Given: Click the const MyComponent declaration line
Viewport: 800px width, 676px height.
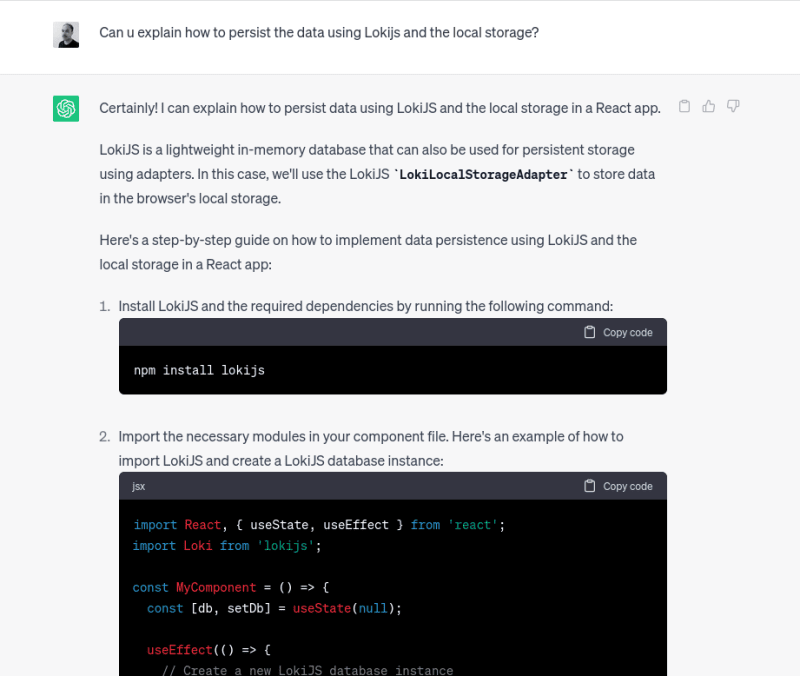Looking at the screenshot, I should coord(231,588).
